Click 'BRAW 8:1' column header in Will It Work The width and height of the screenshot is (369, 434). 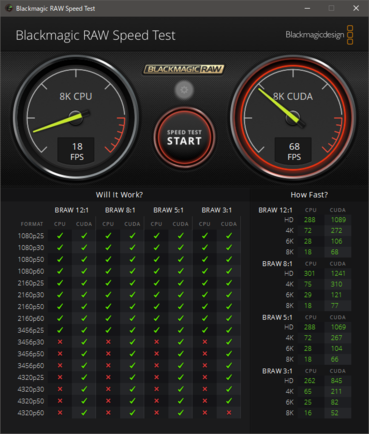coord(120,210)
